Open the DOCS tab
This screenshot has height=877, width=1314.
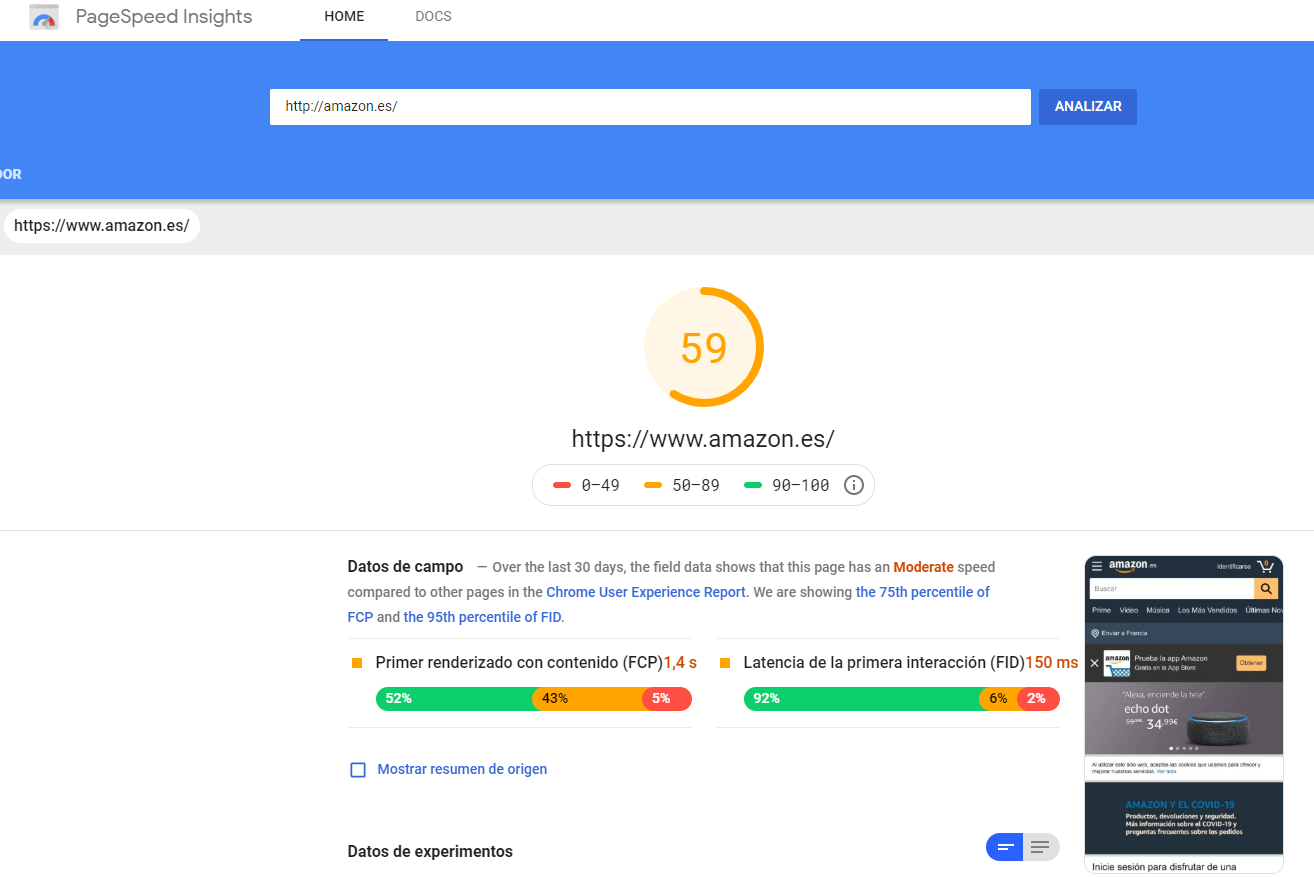[433, 17]
